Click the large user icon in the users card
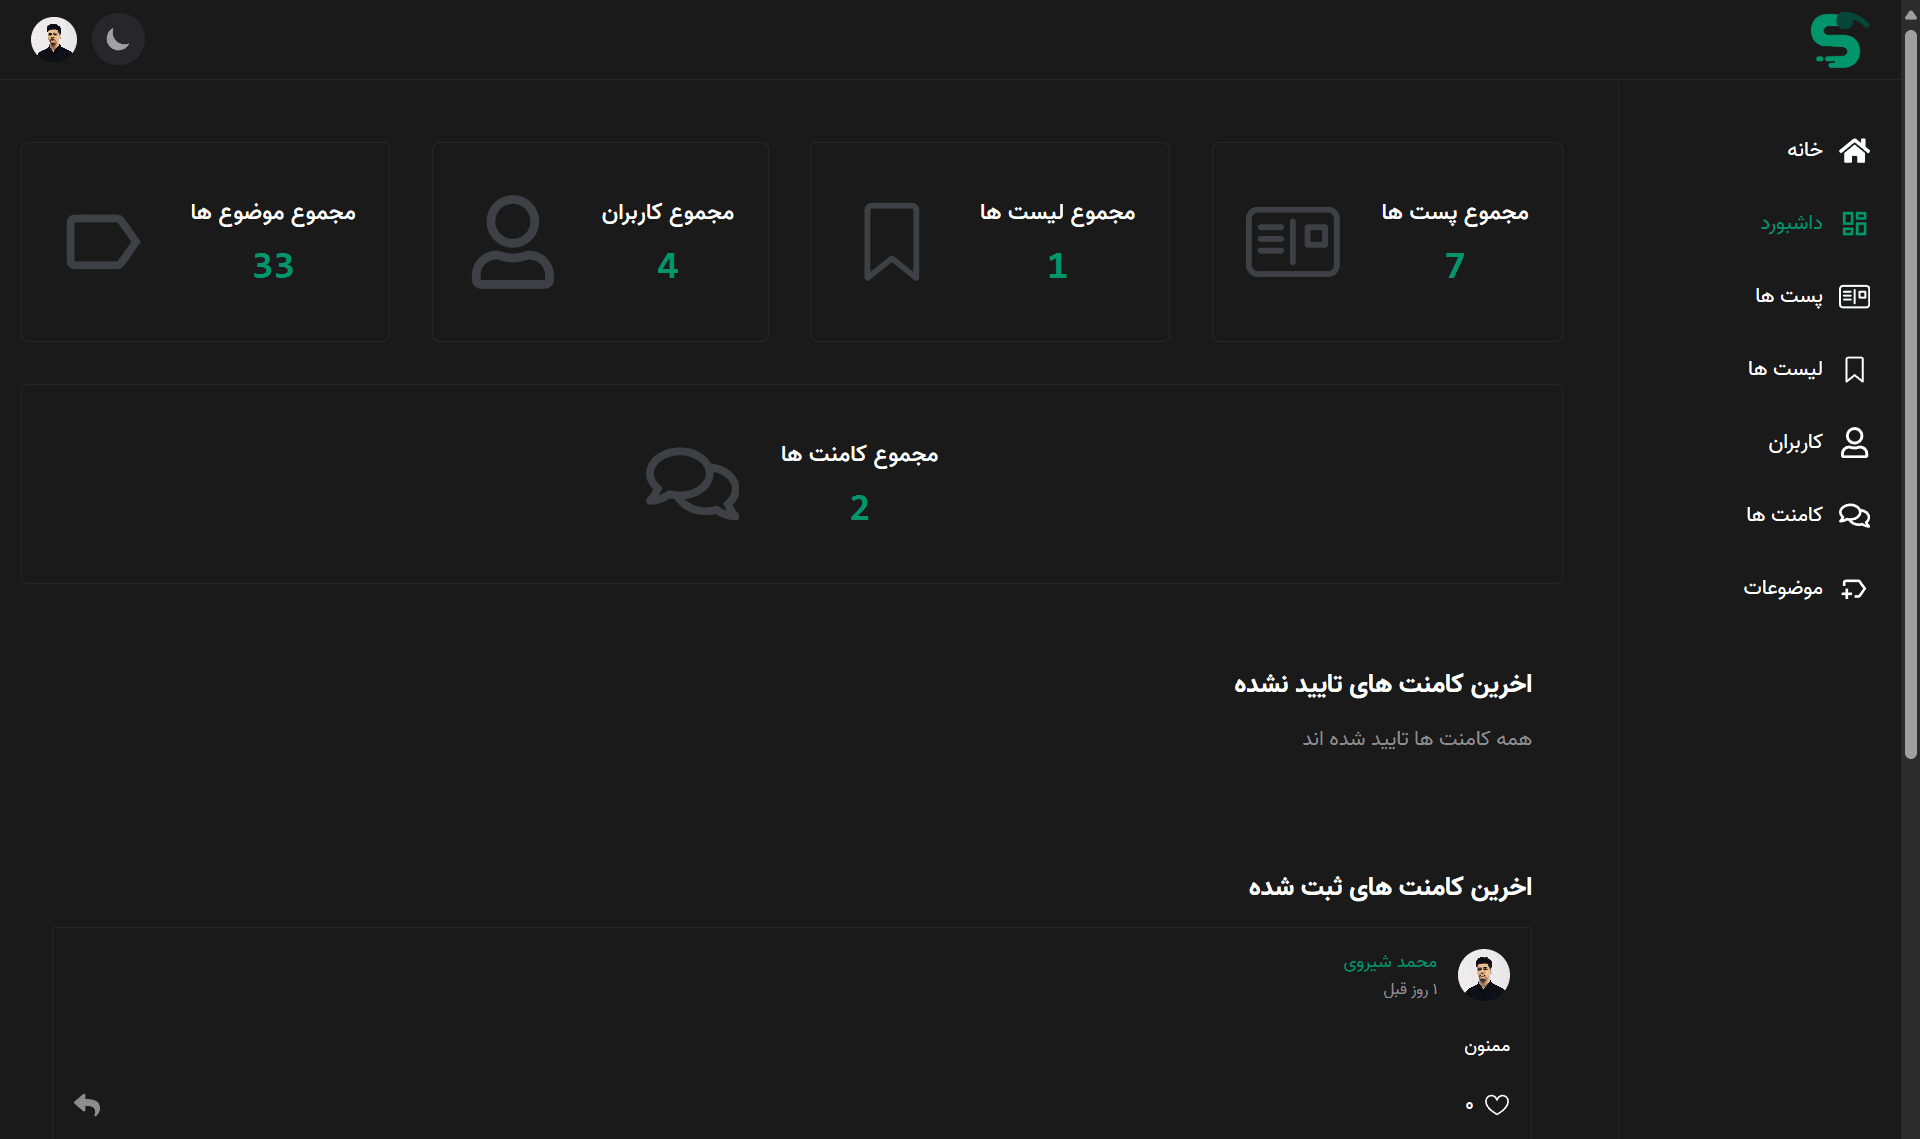 (x=512, y=242)
